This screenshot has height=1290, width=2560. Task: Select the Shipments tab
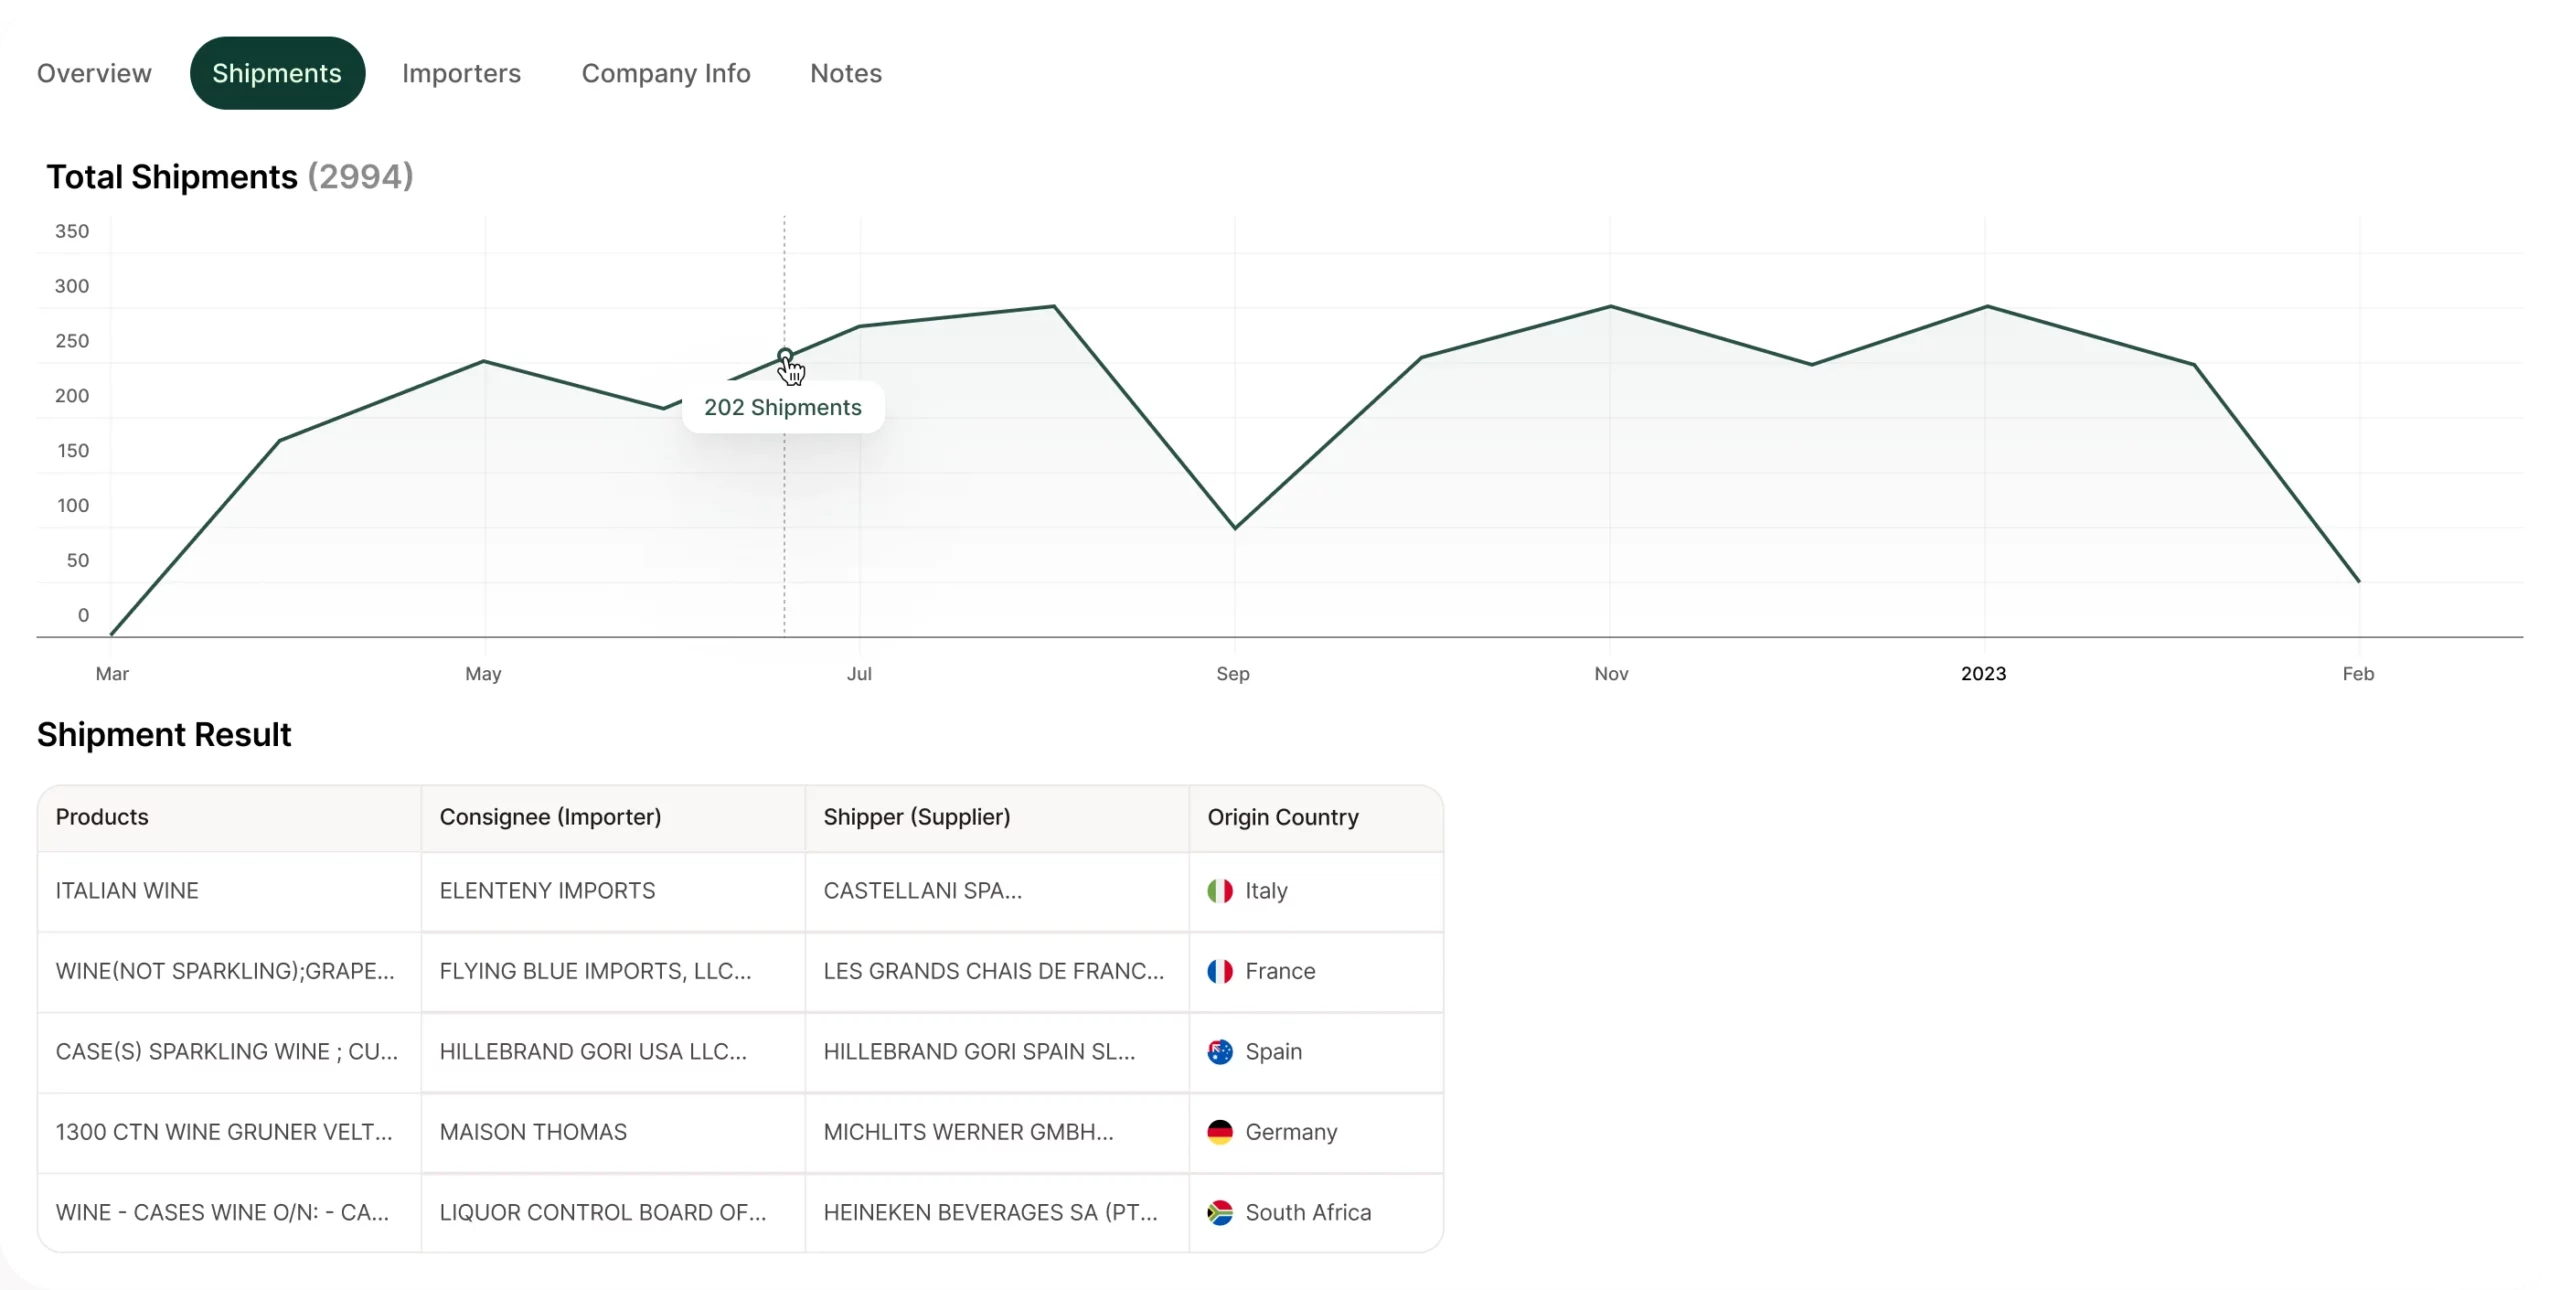pyautogui.click(x=277, y=73)
